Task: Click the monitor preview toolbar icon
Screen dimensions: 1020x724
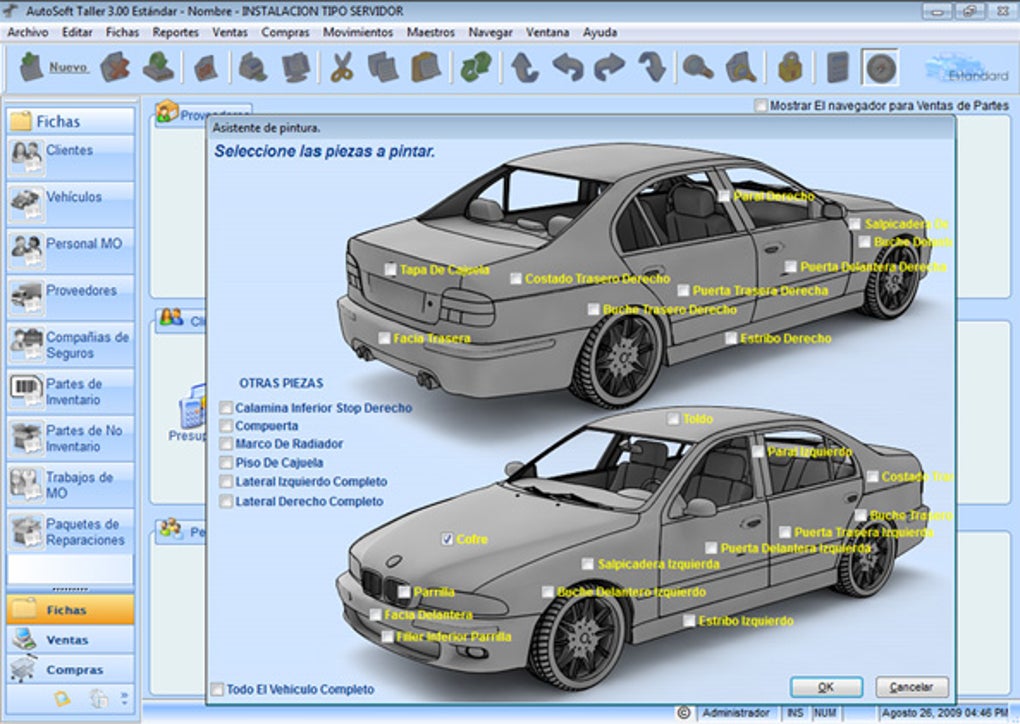Action: [295, 67]
